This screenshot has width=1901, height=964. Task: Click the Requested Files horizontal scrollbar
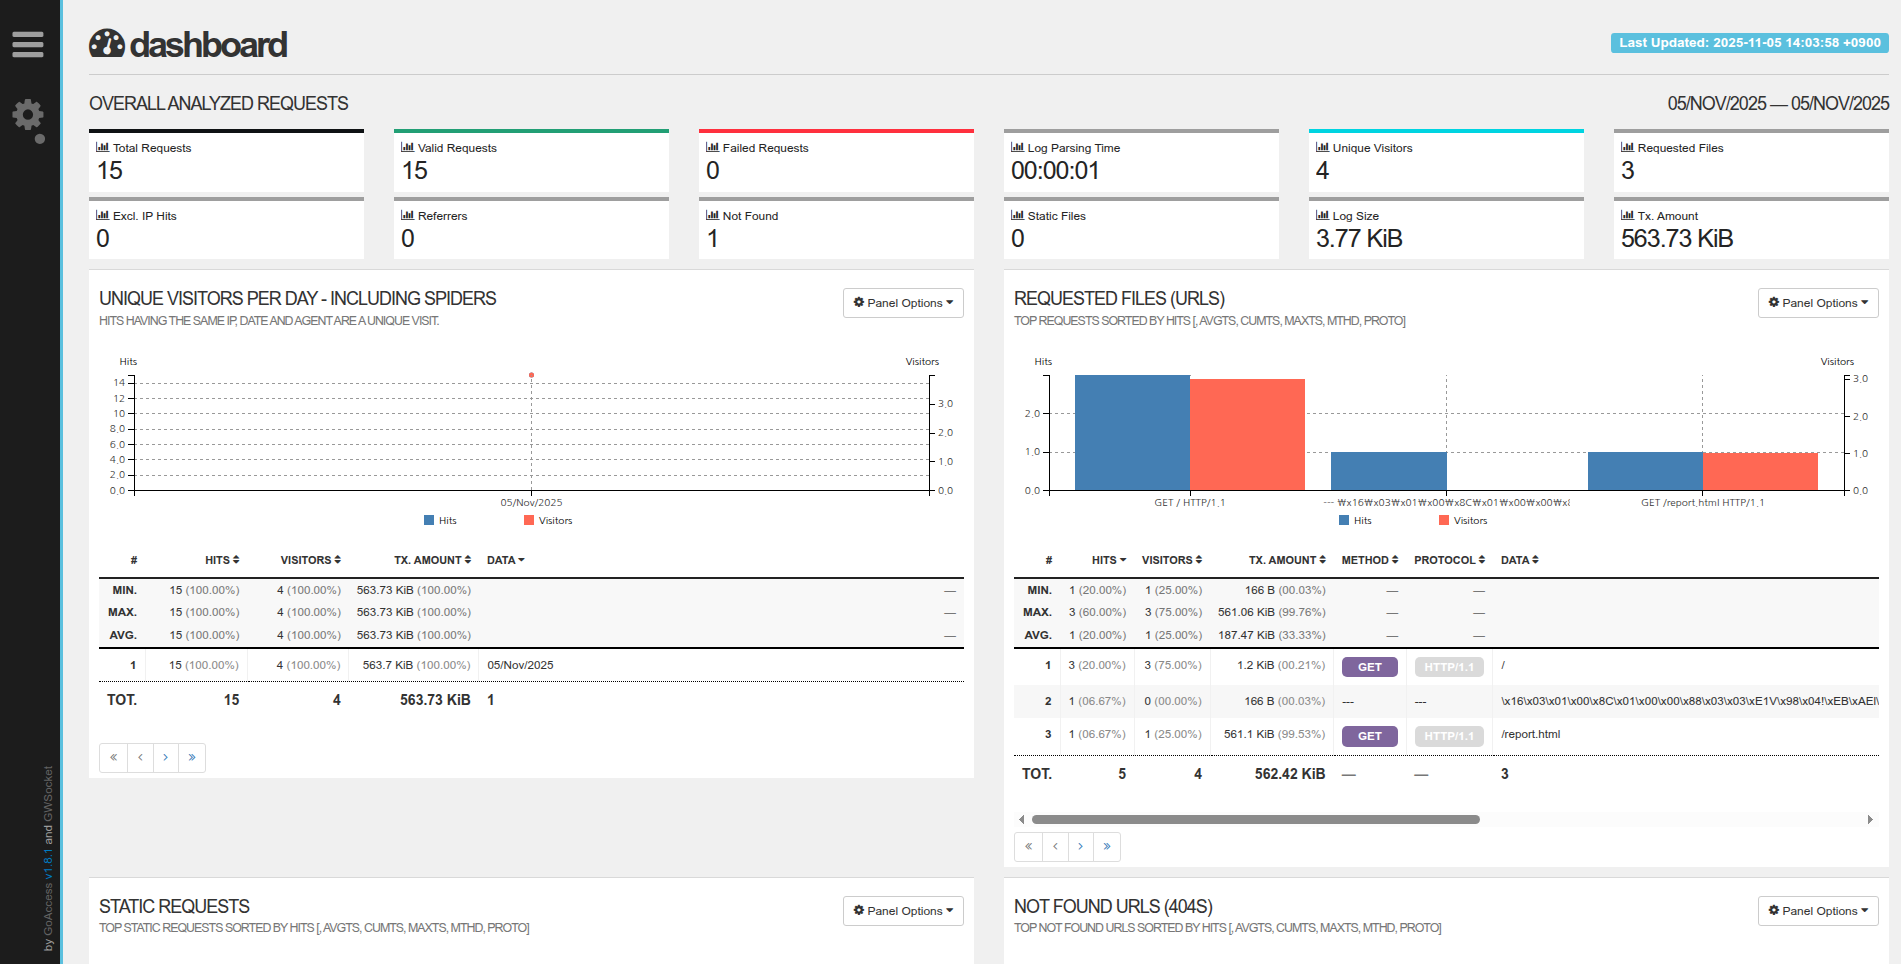coord(1255,819)
